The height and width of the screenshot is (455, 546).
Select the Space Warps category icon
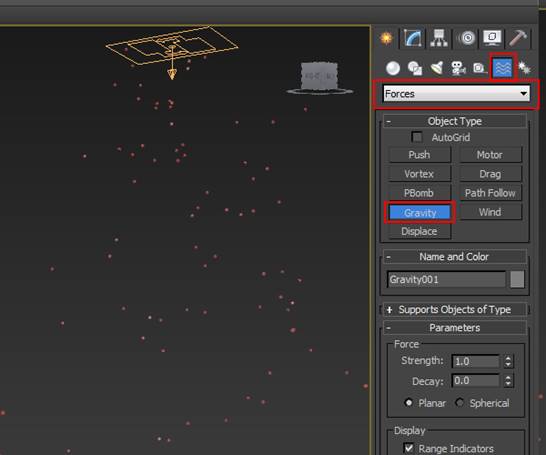coord(502,68)
